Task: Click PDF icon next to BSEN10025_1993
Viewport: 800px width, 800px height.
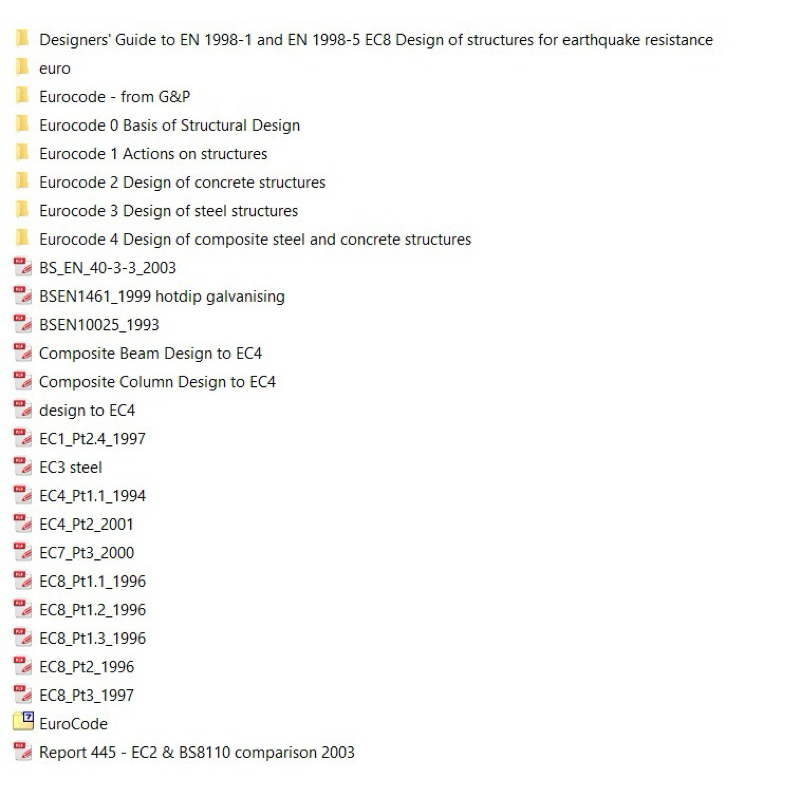Action: [23, 324]
